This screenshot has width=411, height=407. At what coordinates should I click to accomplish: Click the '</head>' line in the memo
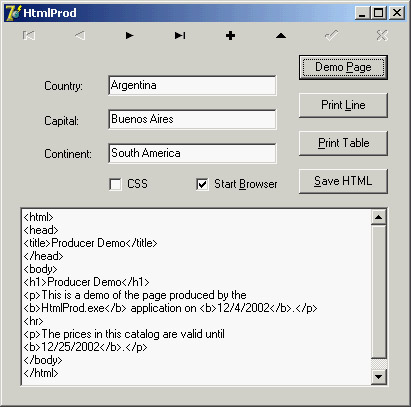tap(43, 256)
